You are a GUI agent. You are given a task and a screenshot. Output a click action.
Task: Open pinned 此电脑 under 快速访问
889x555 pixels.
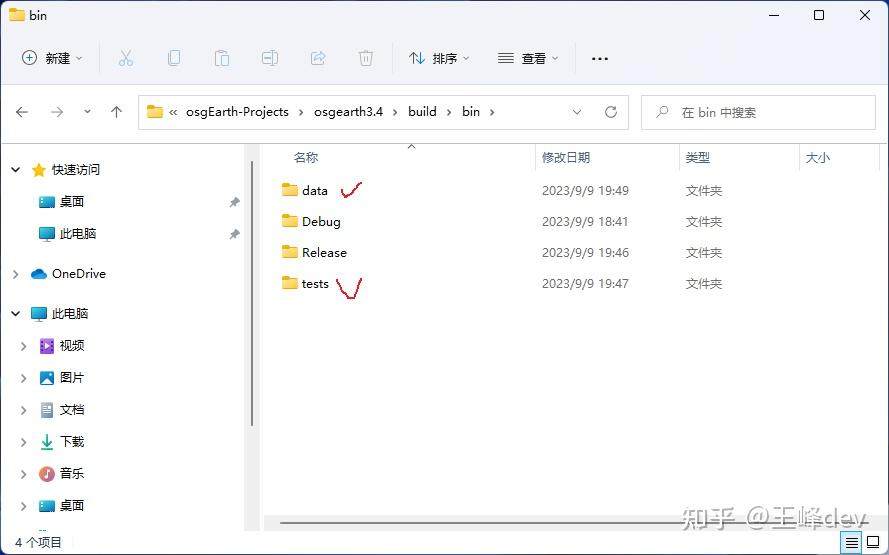tap(78, 234)
